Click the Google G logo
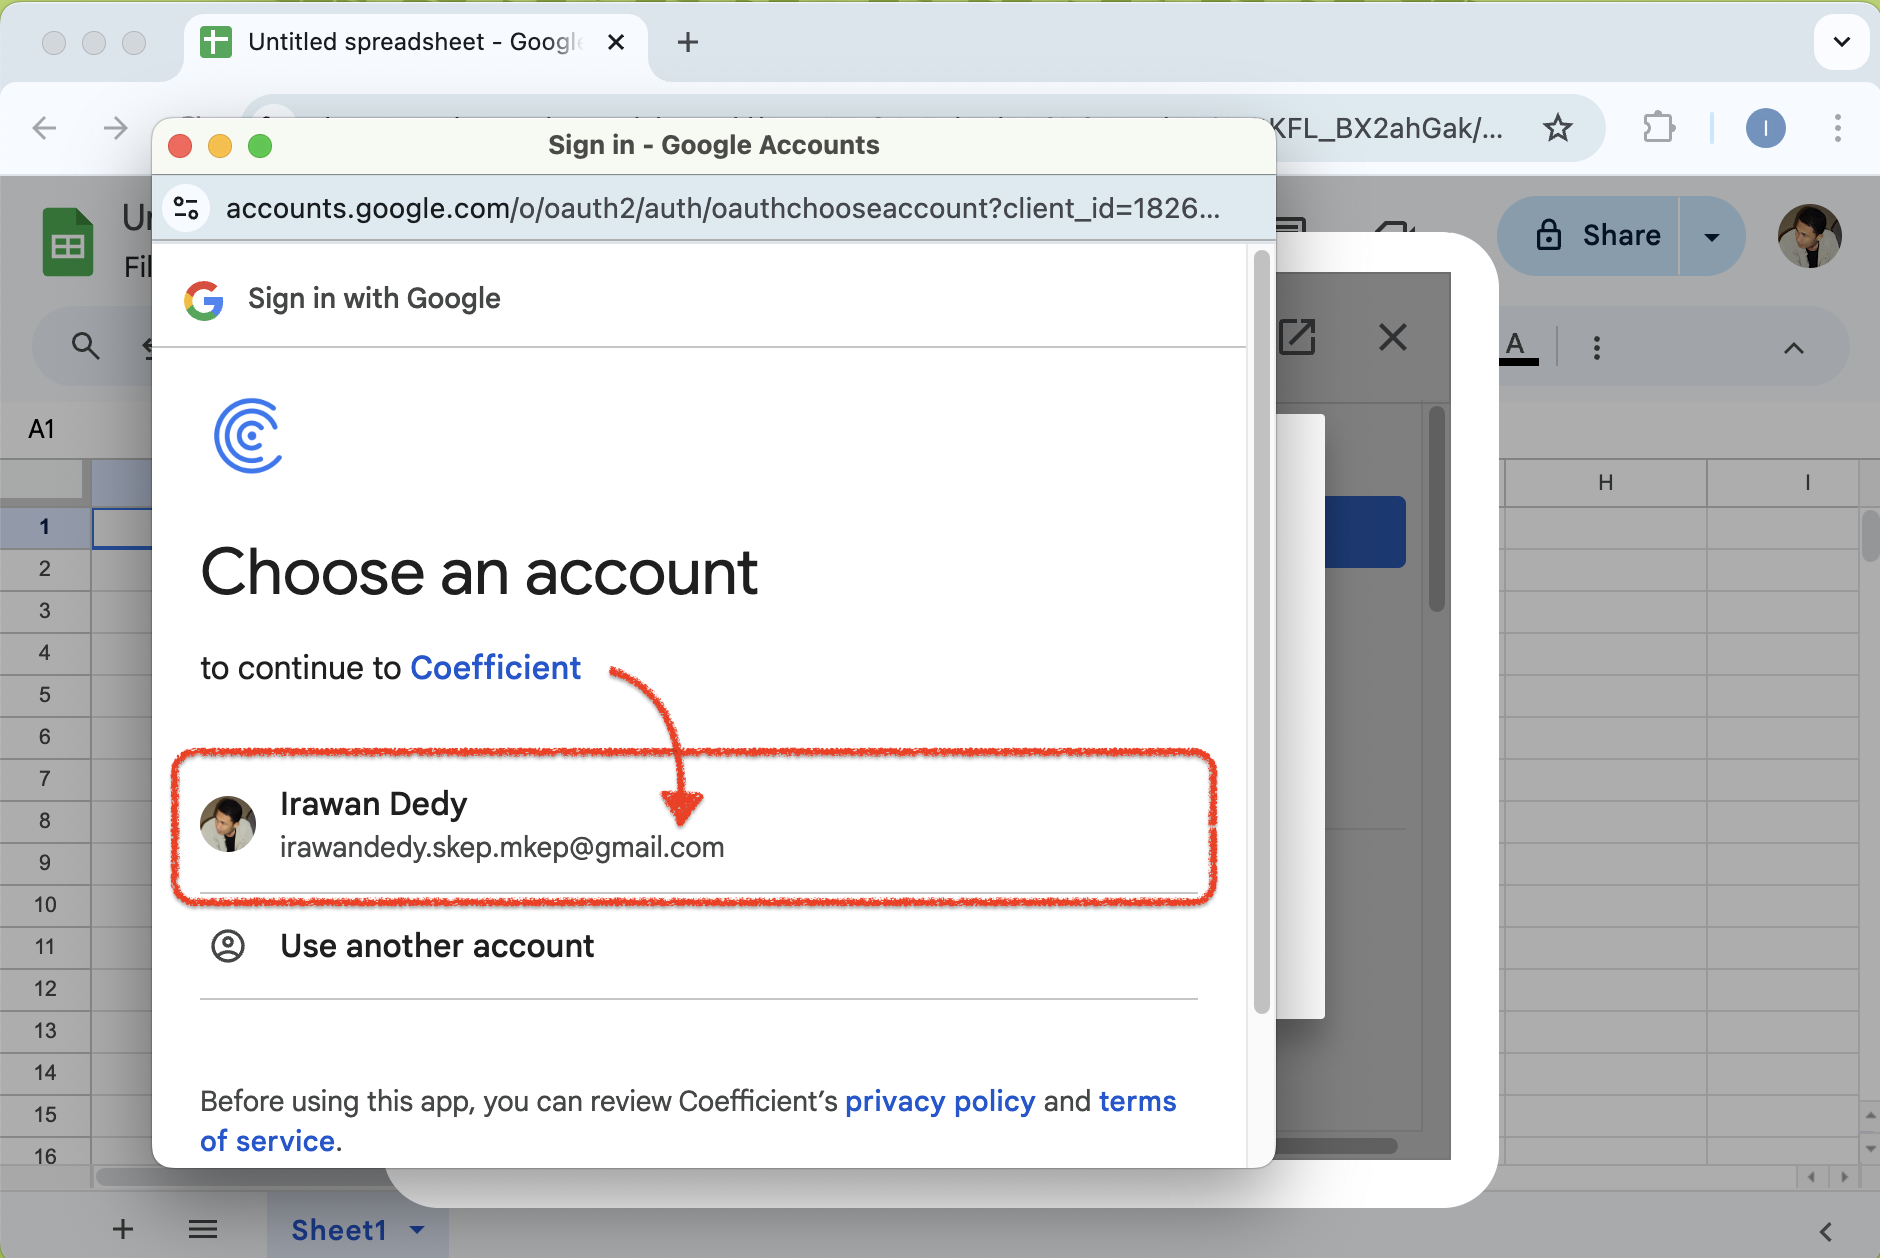 pos(204,299)
